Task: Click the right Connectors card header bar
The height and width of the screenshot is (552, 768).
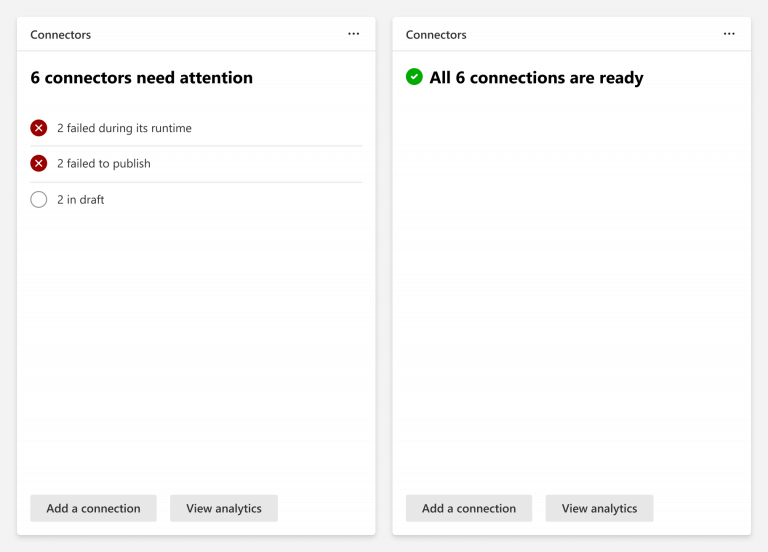Action: tap(572, 34)
